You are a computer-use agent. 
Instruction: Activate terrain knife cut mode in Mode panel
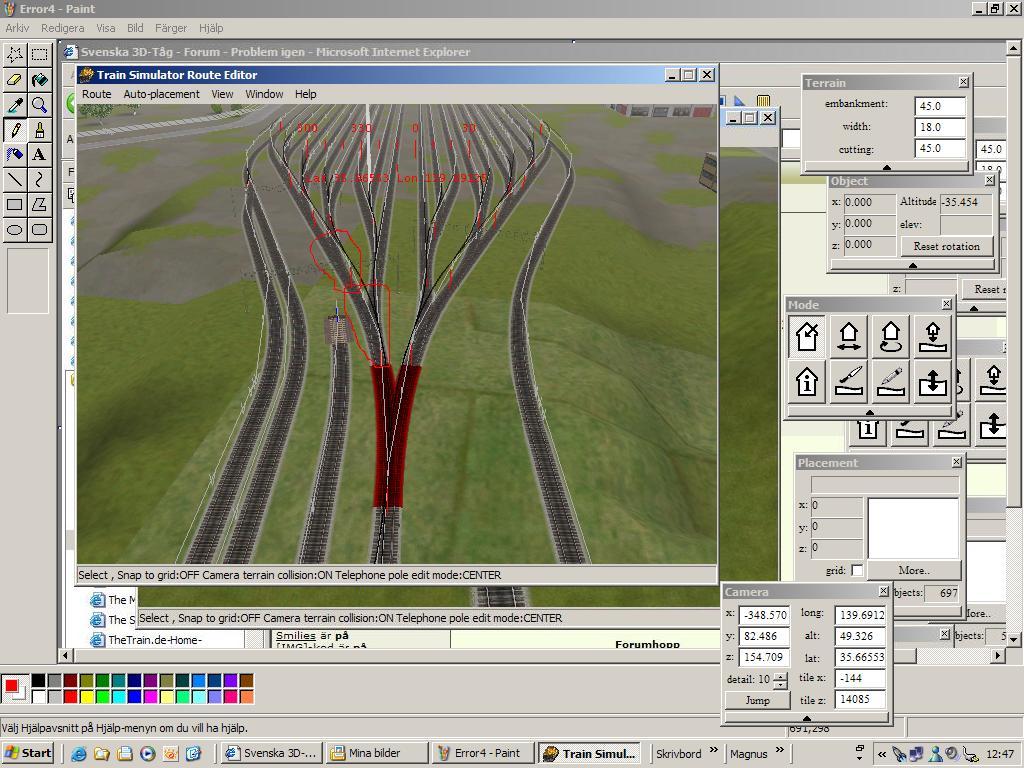(849, 381)
